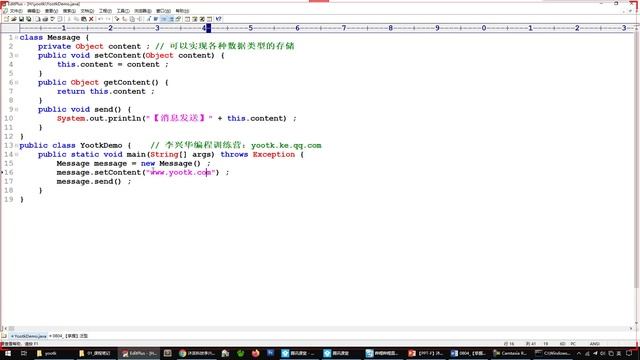Click the PC file format status bar entry
Image resolution: width=640 pixels, height=360 pixels.
tap(573, 344)
